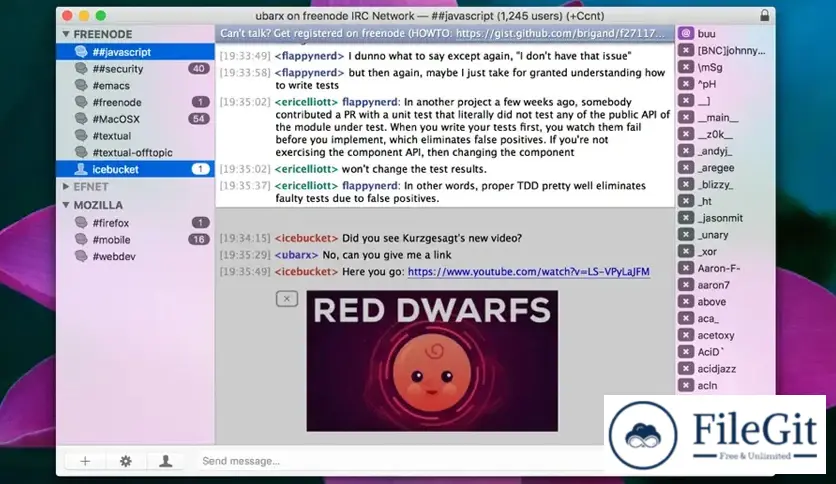Collapse the MOZILLA server group
Image resolution: width=836 pixels, height=484 pixels.
coord(66,205)
